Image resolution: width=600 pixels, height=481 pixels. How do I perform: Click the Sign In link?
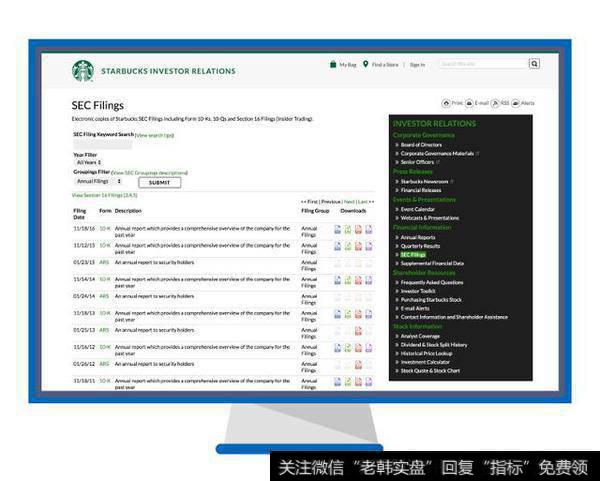click(417, 65)
